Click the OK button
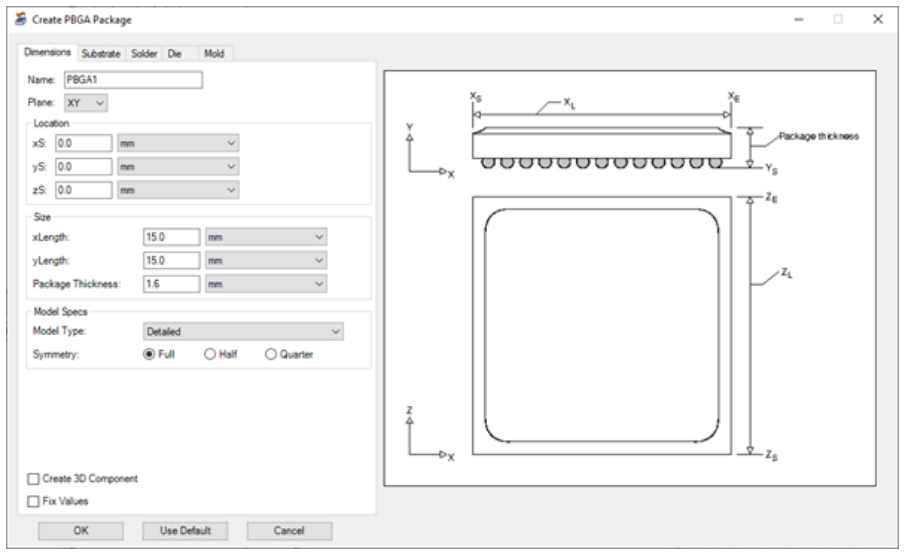This screenshot has height=556, width=909. (80, 531)
